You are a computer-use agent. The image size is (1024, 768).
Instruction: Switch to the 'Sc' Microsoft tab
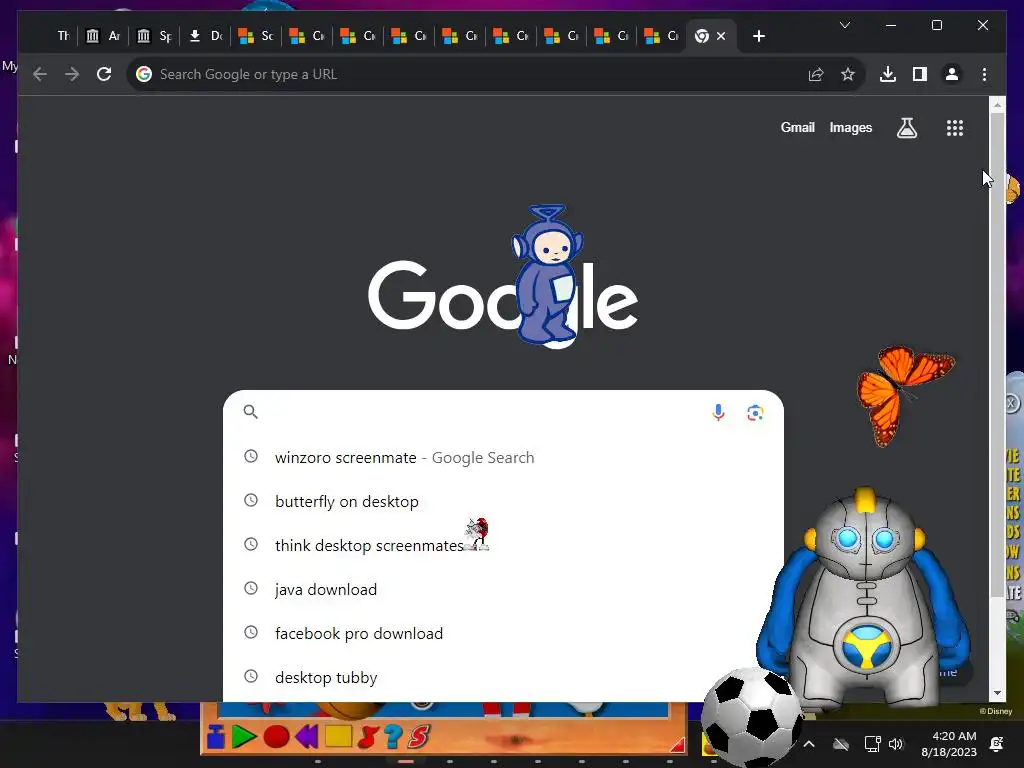[x=256, y=36]
